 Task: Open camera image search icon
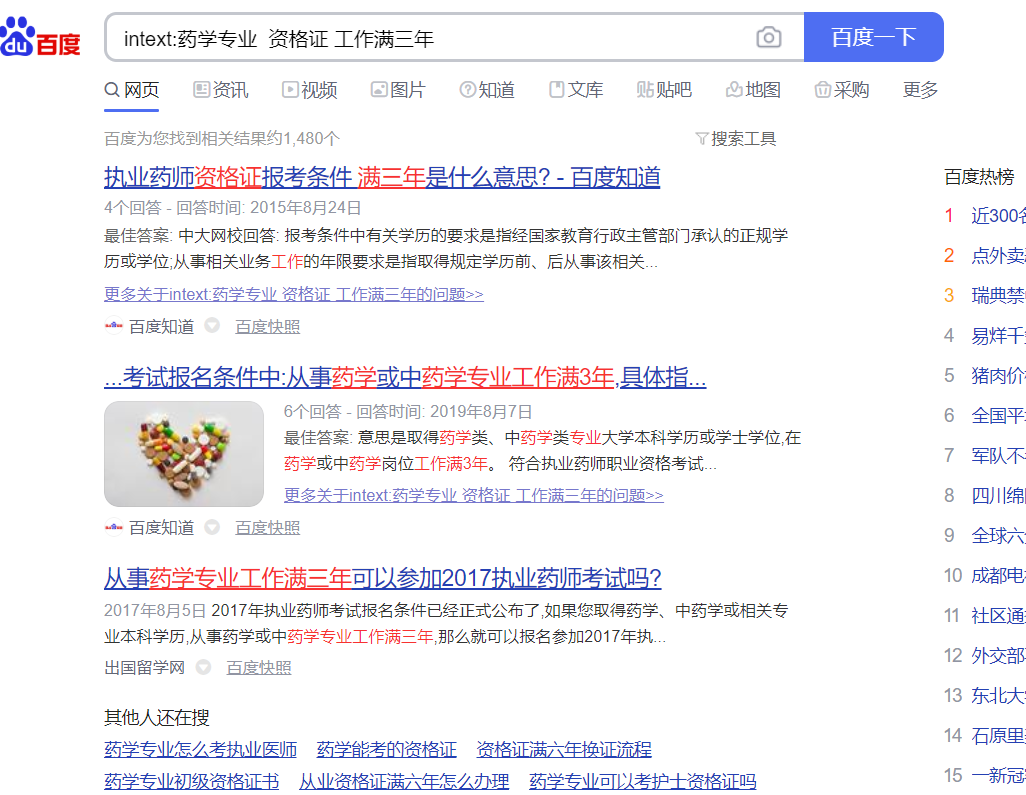click(768, 37)
